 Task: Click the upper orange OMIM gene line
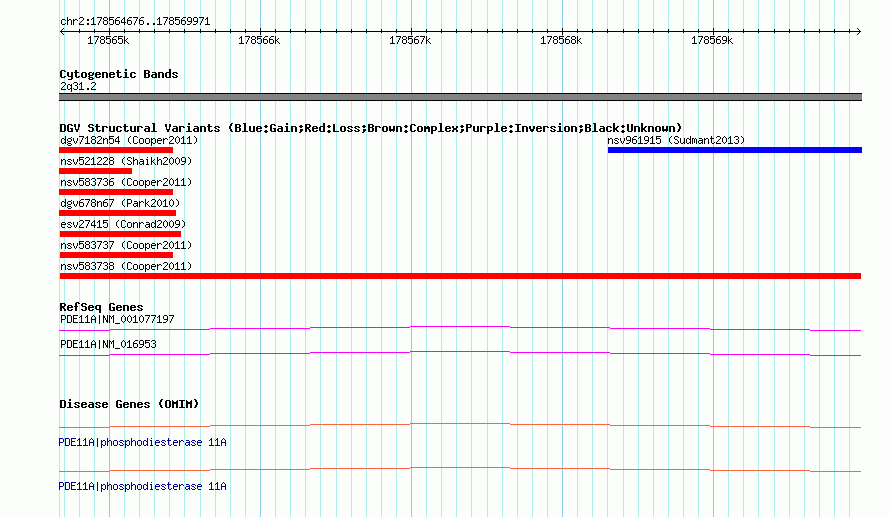pyautogui.click(x=460, y=424)
